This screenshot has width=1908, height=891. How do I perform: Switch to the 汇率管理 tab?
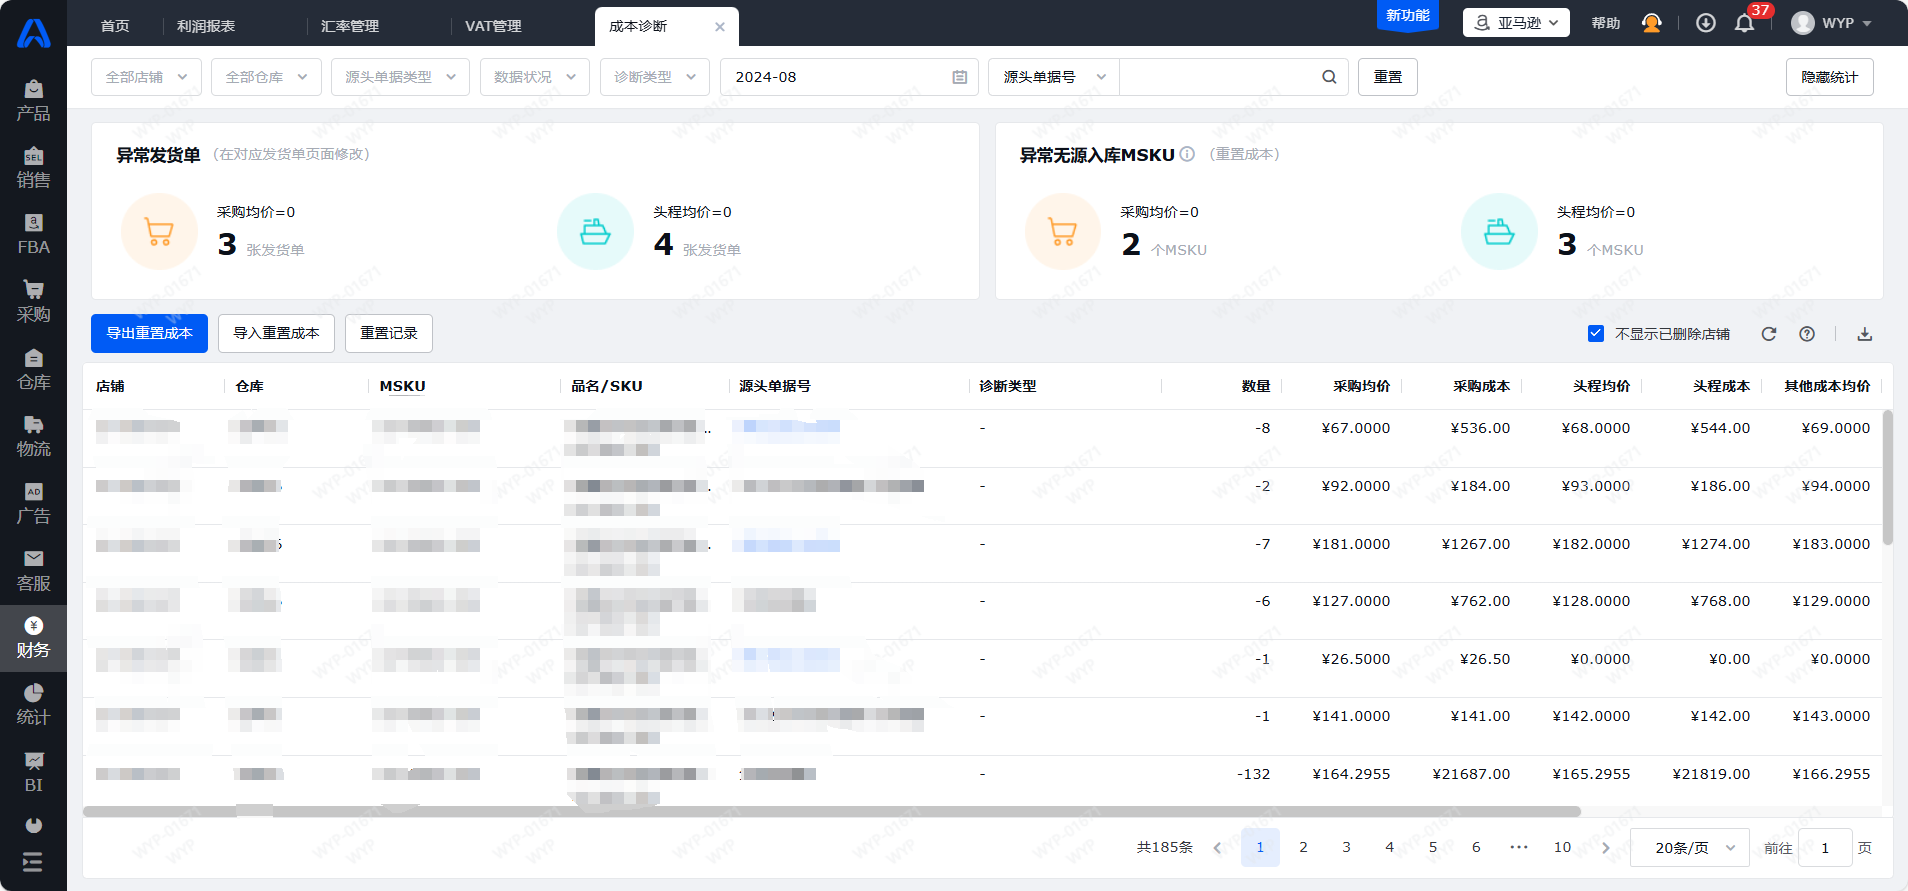click(x=350, y=26)
